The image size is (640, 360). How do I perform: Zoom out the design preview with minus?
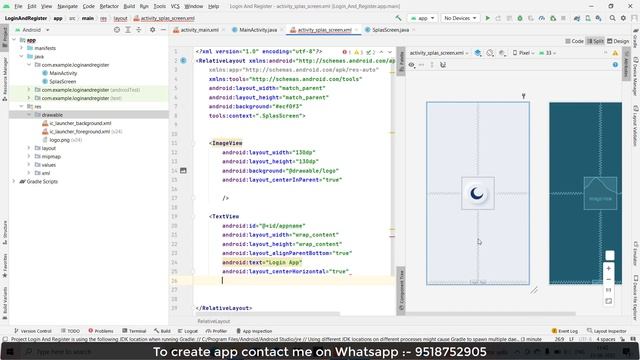point(609,280)
